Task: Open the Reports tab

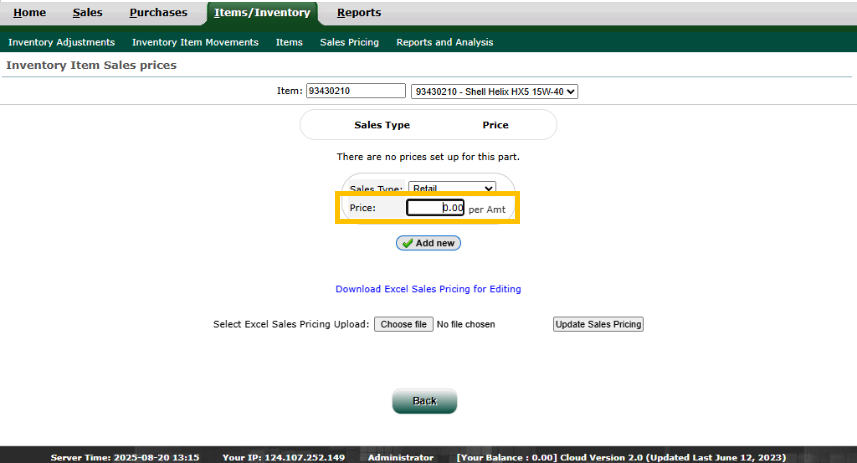Action: pos(359,13)
